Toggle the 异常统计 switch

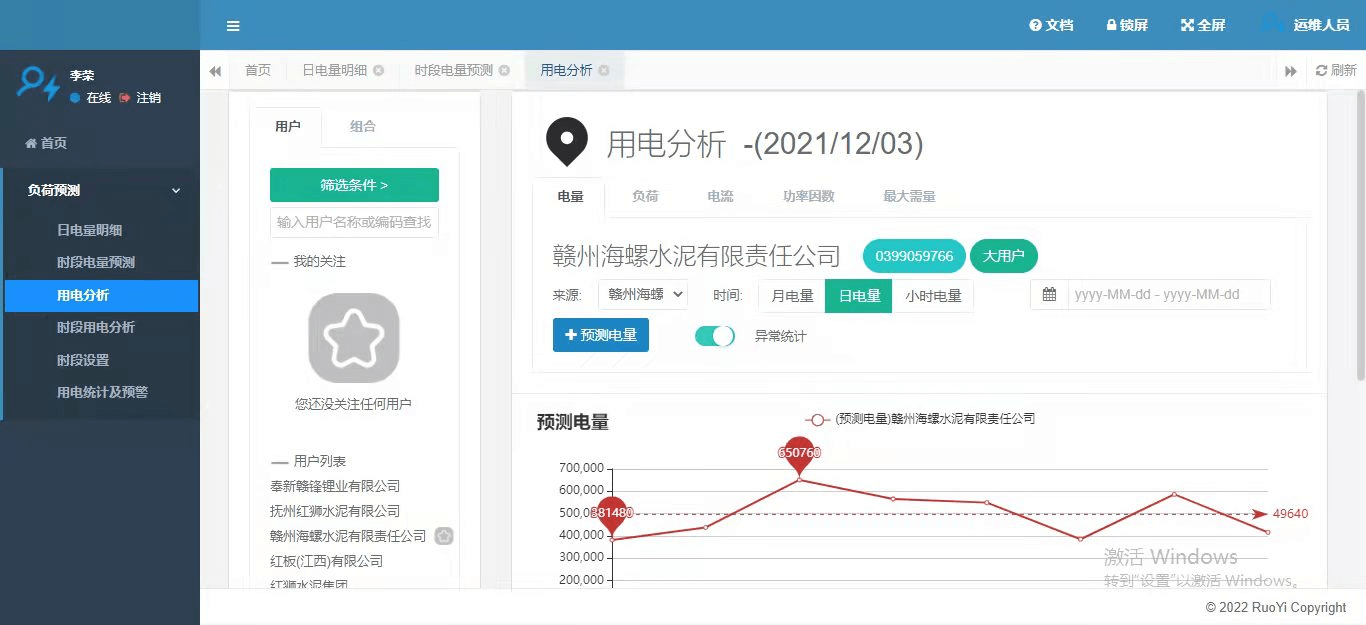pyautogui.click(x=715, y=336)
